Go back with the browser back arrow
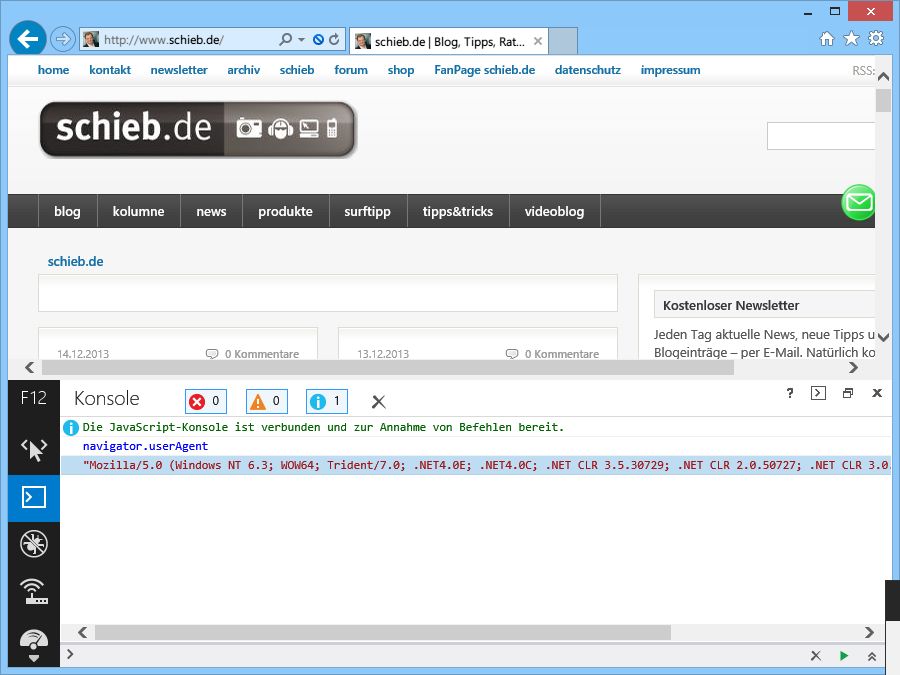Viewport: 900px width, 675px height. [28, 39]
